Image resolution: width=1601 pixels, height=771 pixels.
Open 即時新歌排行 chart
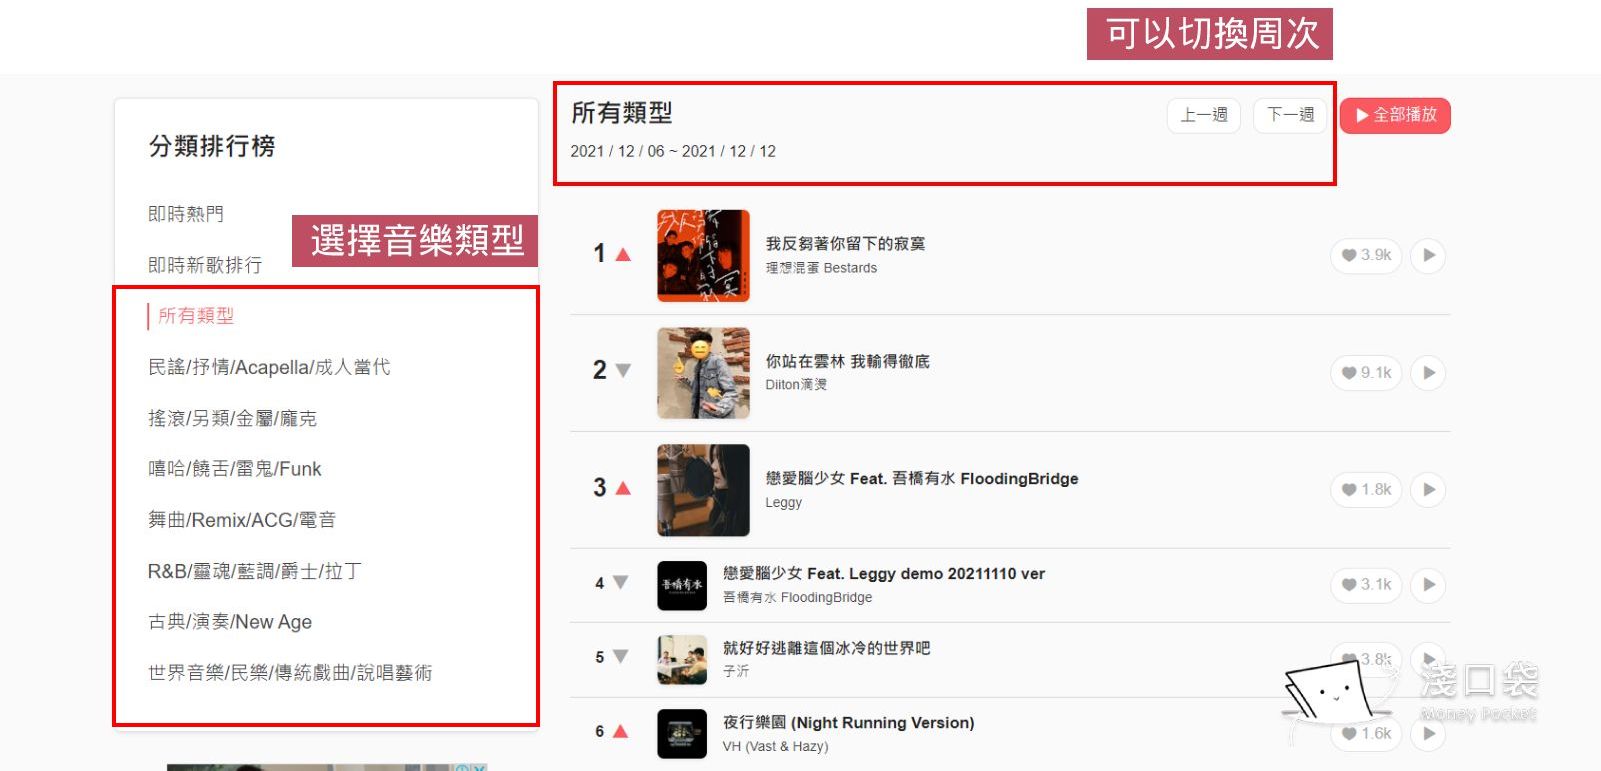point(205,265)
